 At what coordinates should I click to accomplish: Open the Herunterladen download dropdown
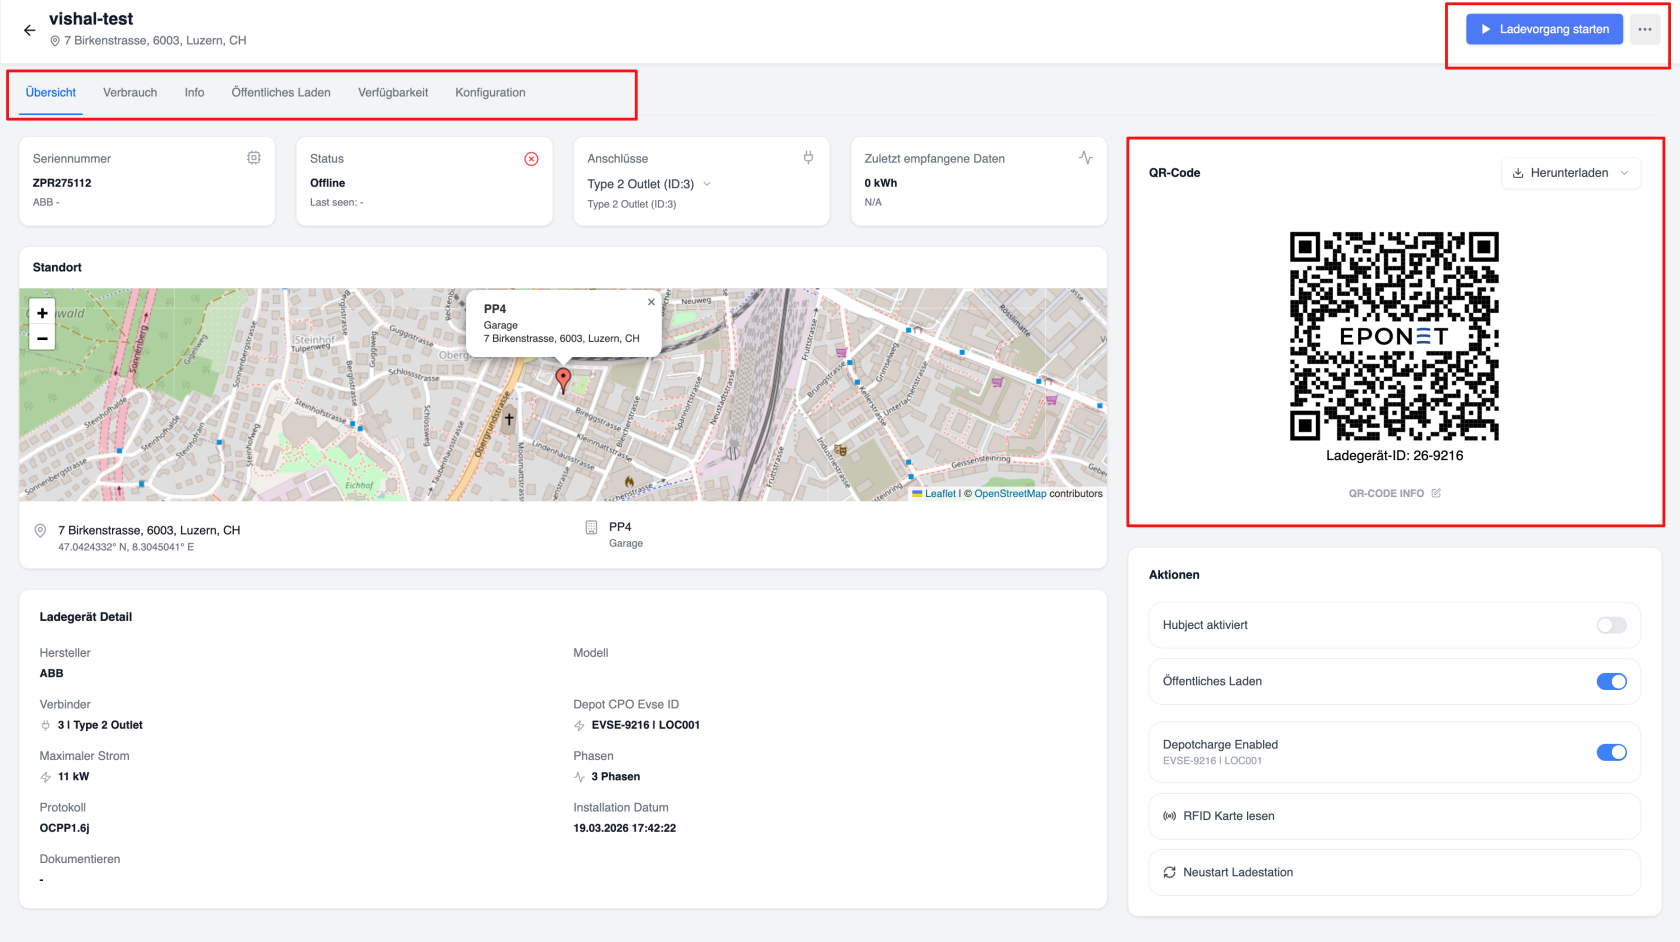pyautogui.click(x=1570, y=173)
